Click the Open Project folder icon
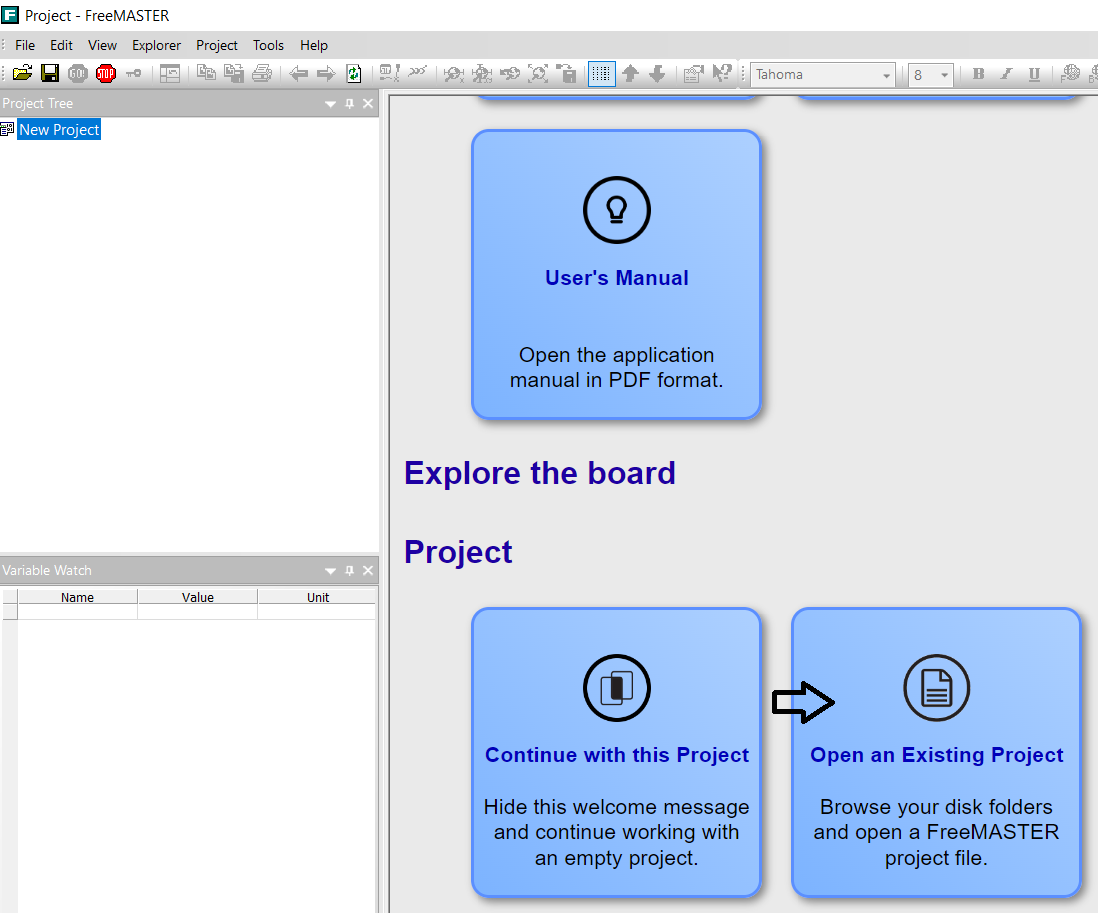Screen dimensions: 1098x913 [22, 74]
